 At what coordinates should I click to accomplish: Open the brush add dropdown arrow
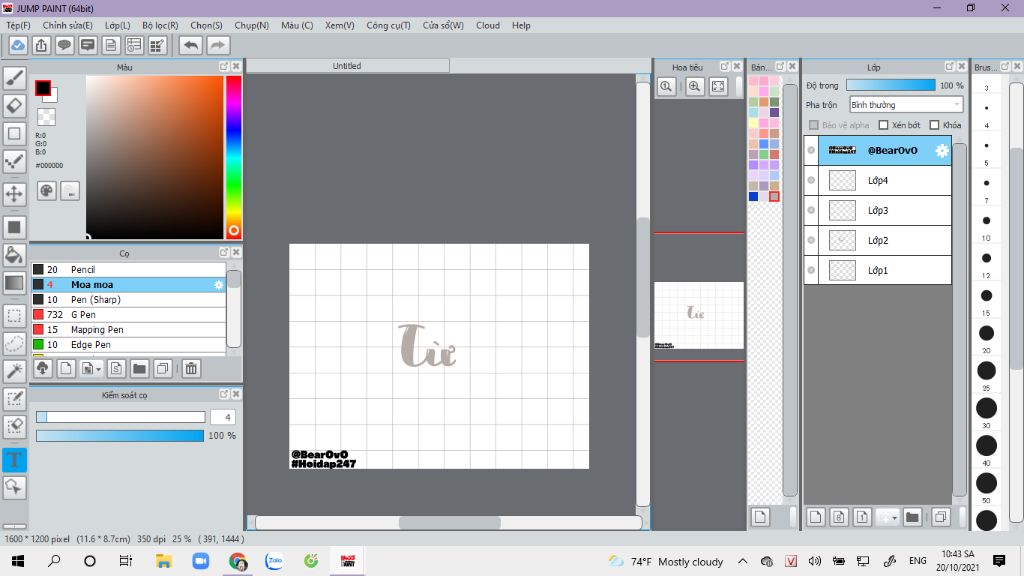[98, 370]
